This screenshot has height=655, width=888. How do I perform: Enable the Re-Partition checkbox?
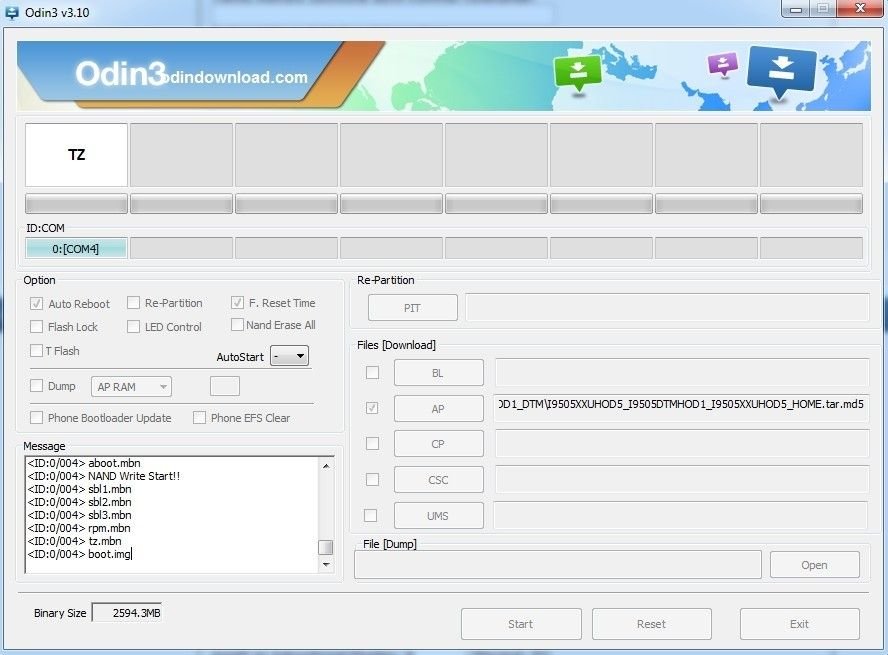click(133, 303)
